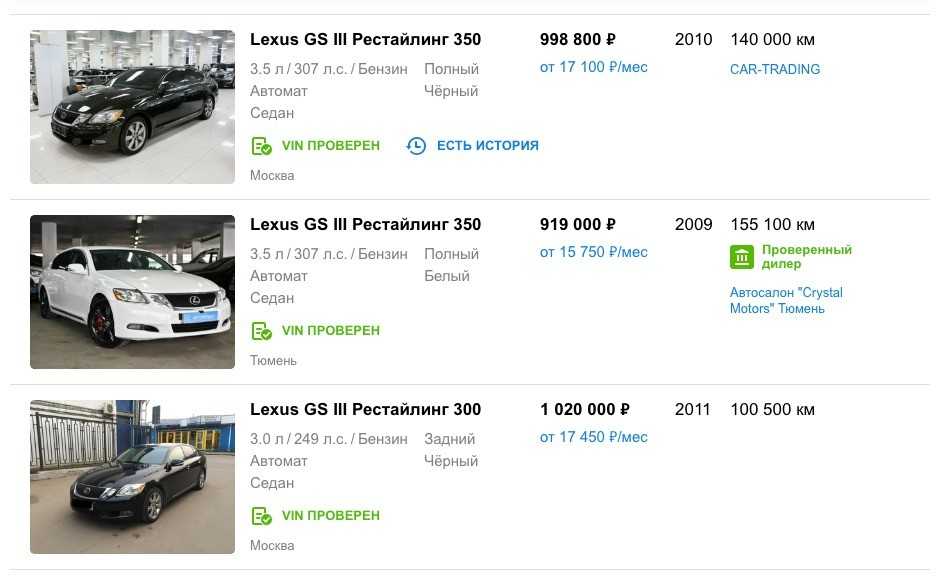This screenshot has width=948, height=581.
Task: Open the black Lexus GS 350 photo
Action: 132,107
